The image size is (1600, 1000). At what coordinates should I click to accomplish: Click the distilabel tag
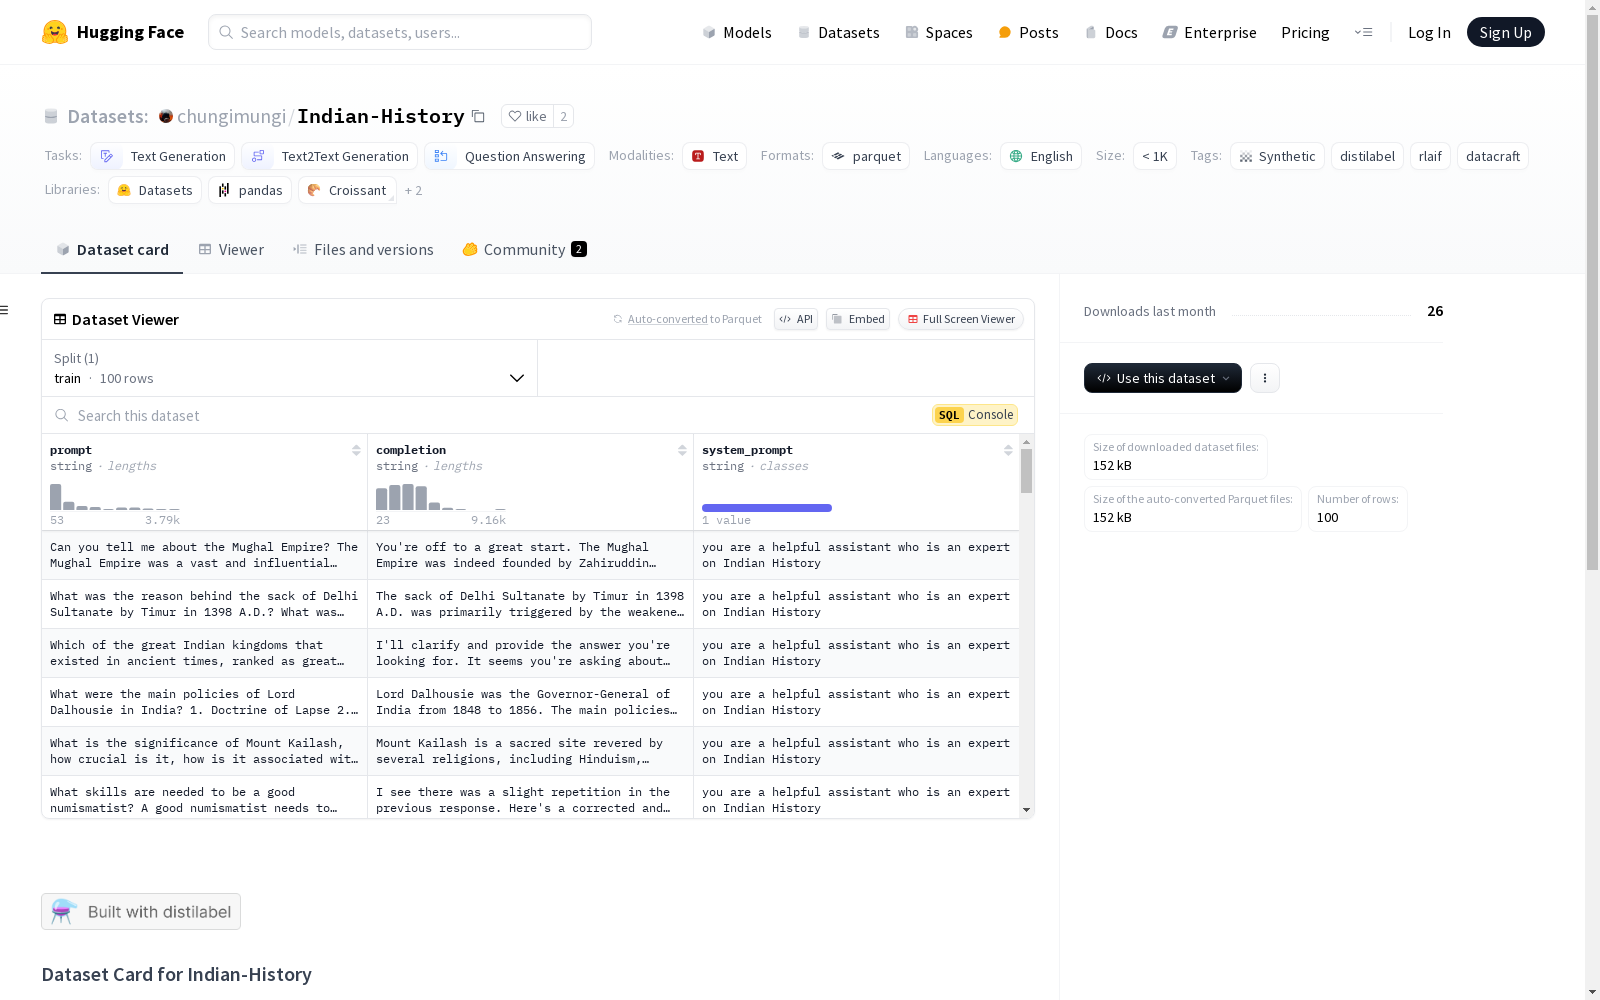(x=1367, y=156)
